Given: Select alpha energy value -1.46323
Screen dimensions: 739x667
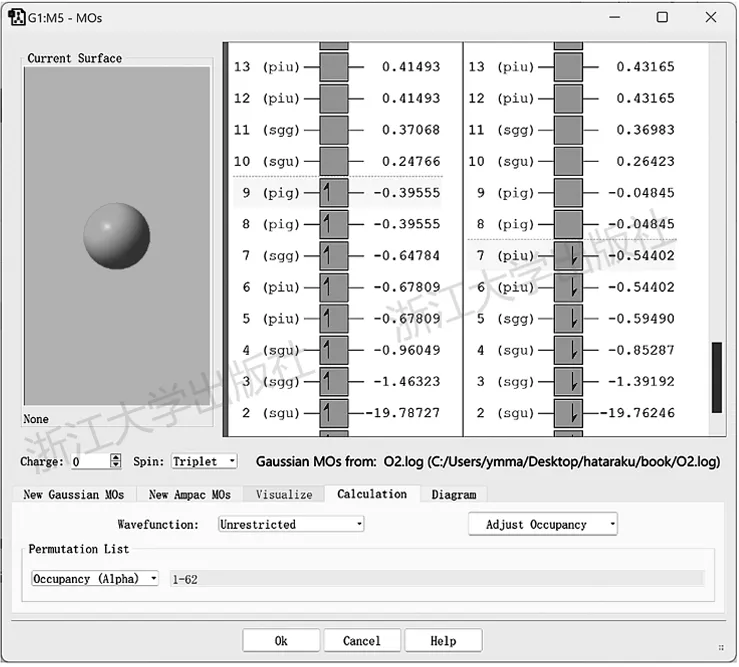Looking at the screenshot, I should [406, 382].
